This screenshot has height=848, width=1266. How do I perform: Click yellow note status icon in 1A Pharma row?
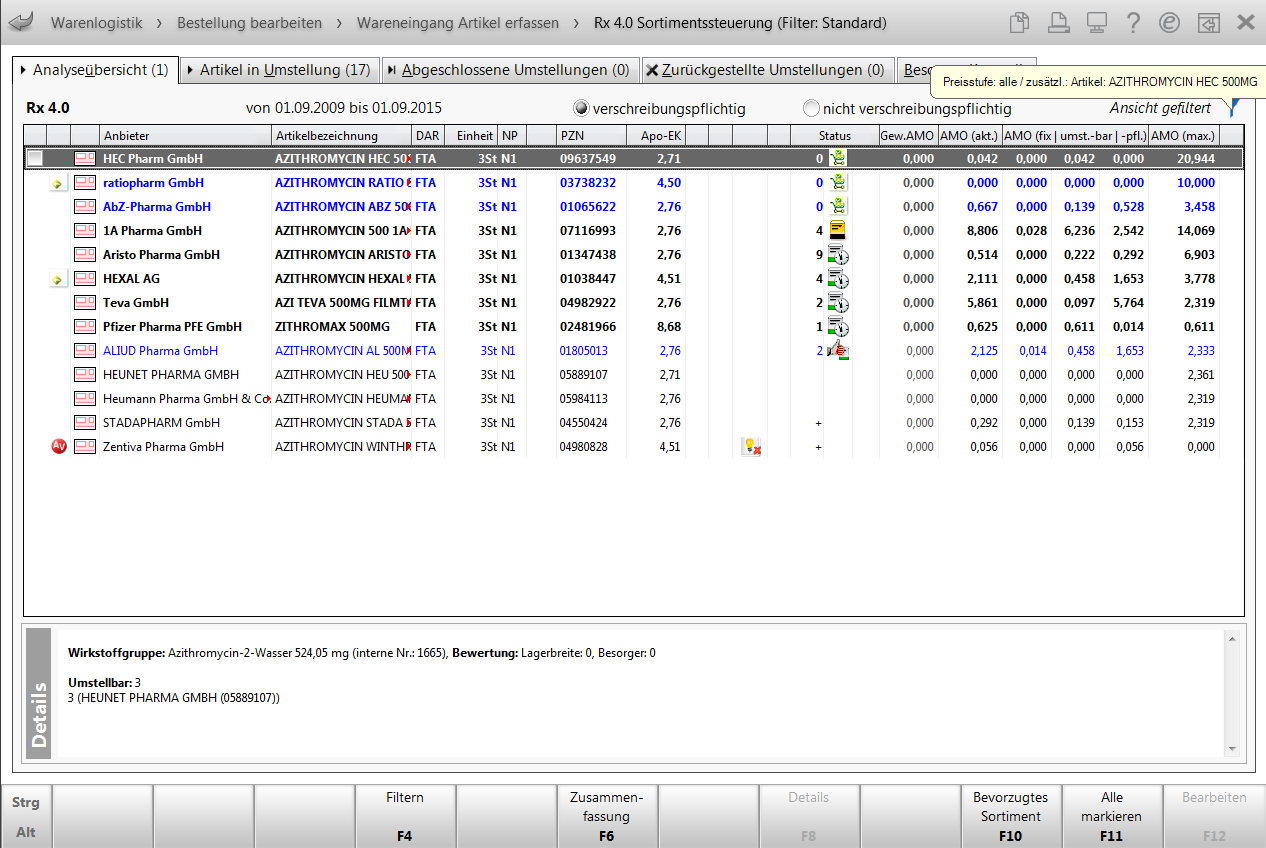[838, 230]
